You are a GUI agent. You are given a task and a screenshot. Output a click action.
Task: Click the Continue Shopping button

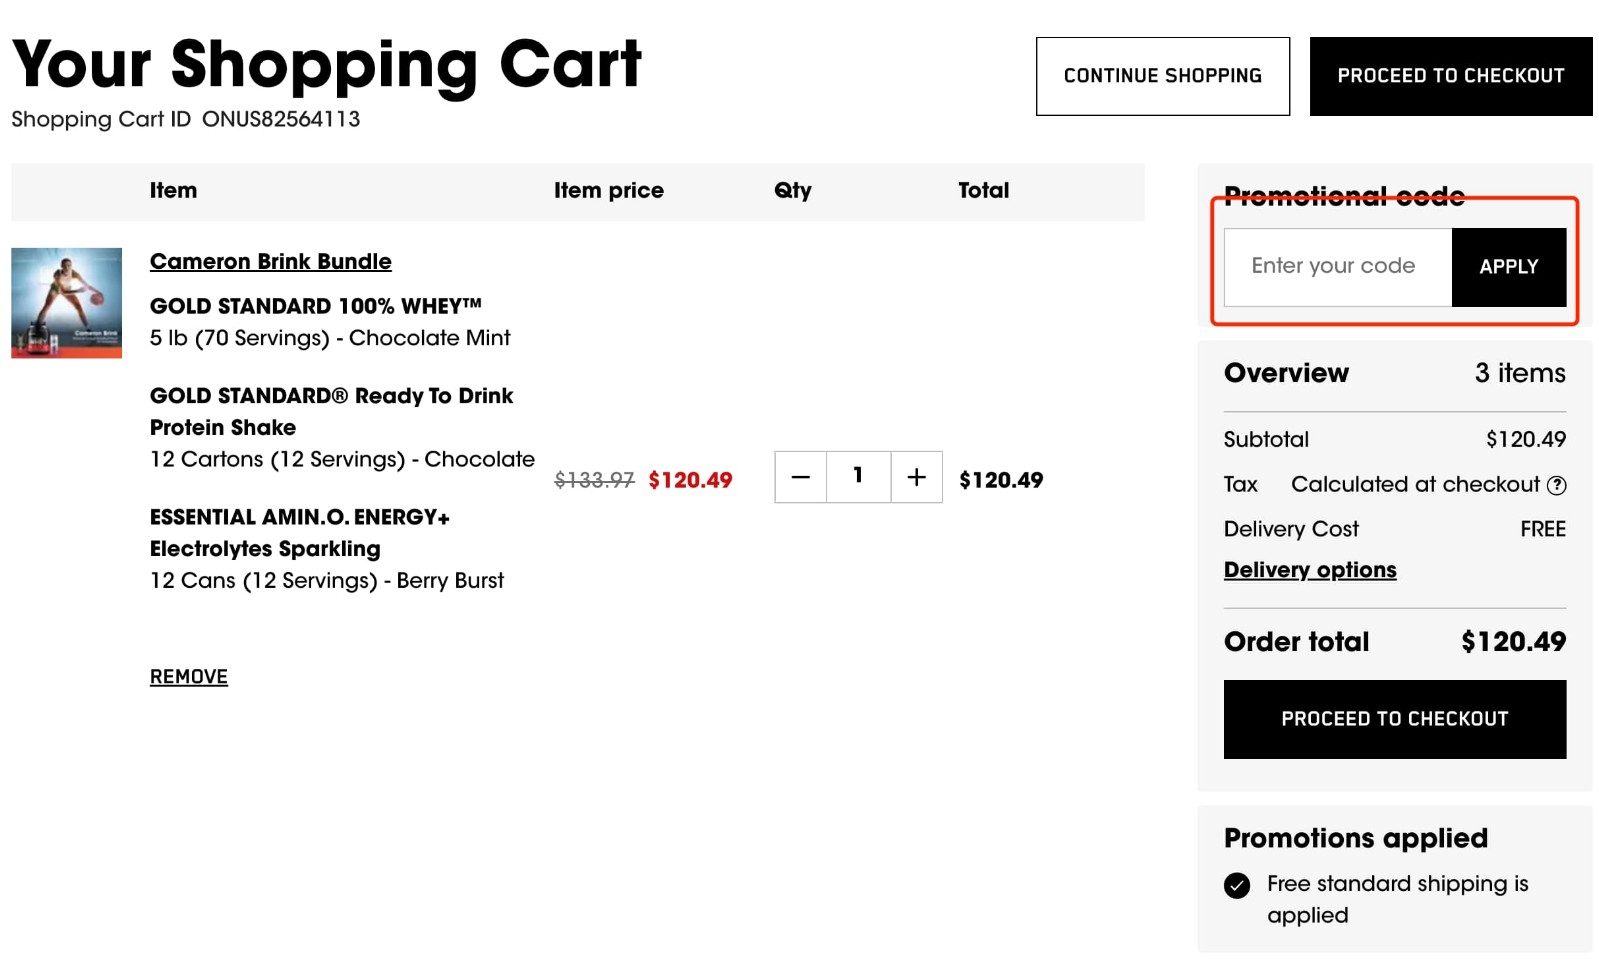(x=1162, y=75)
